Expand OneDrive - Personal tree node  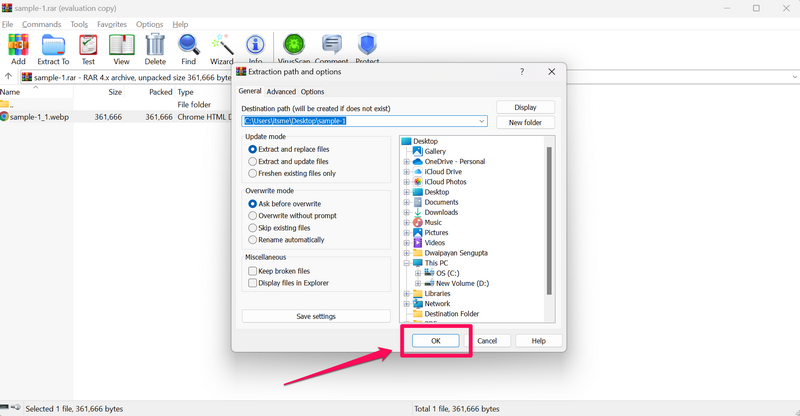tap(407, 162)
